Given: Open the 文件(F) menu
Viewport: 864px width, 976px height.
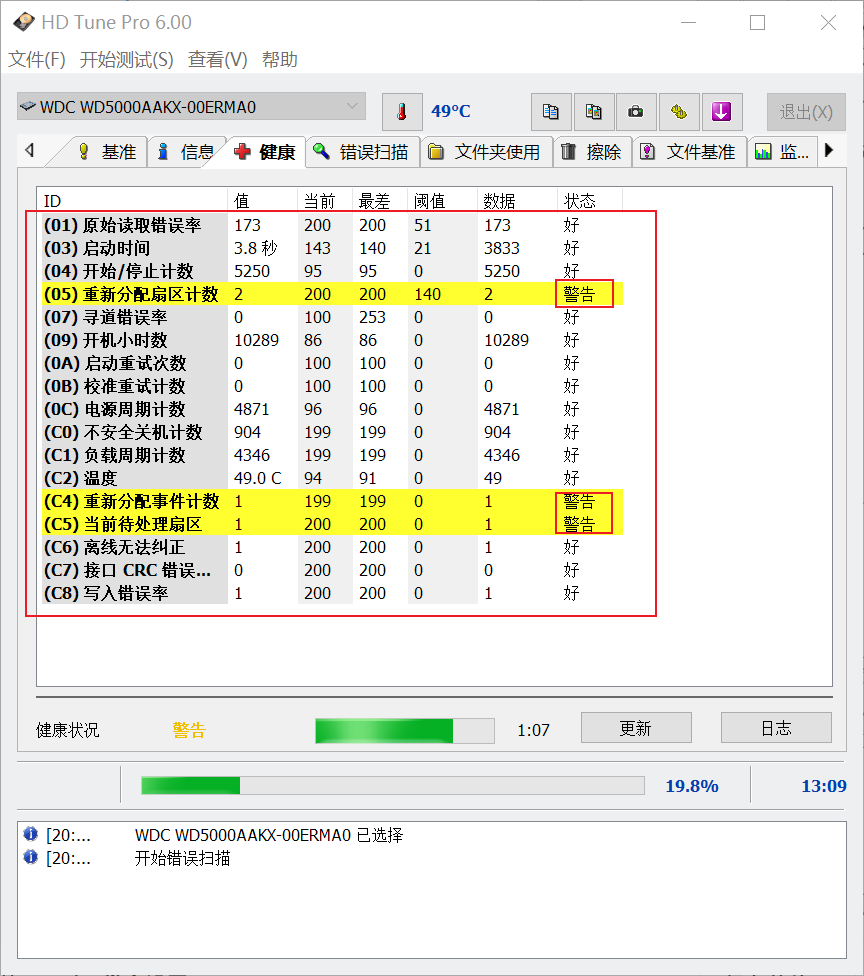Looking at the screenshot, I should click(x=37, y=60).
